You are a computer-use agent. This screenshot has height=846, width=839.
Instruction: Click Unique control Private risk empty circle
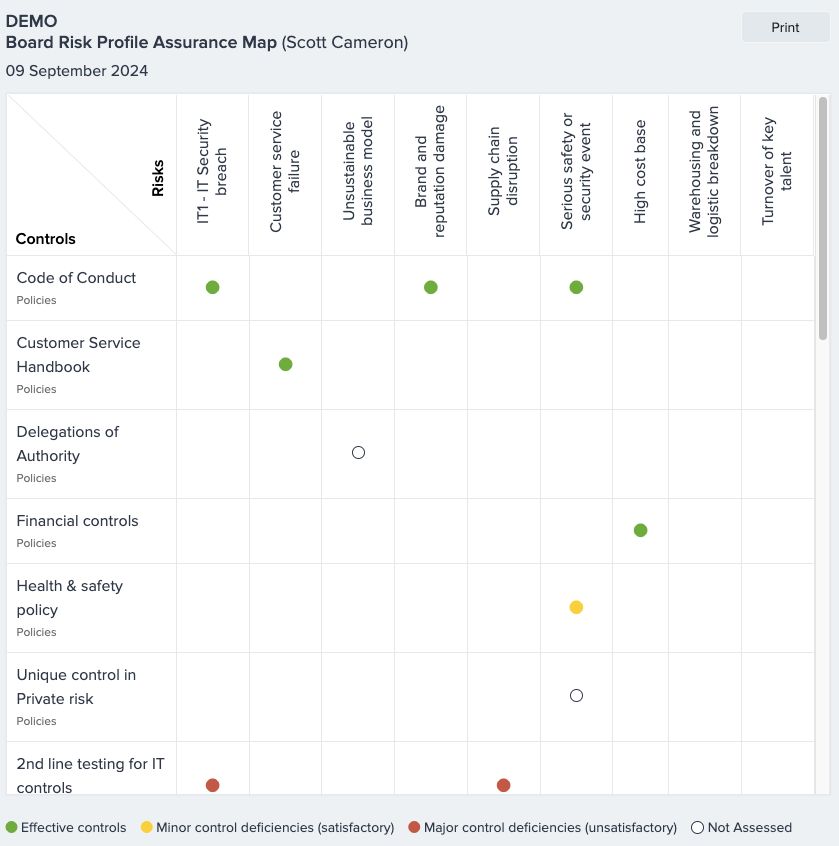point(576,696)
